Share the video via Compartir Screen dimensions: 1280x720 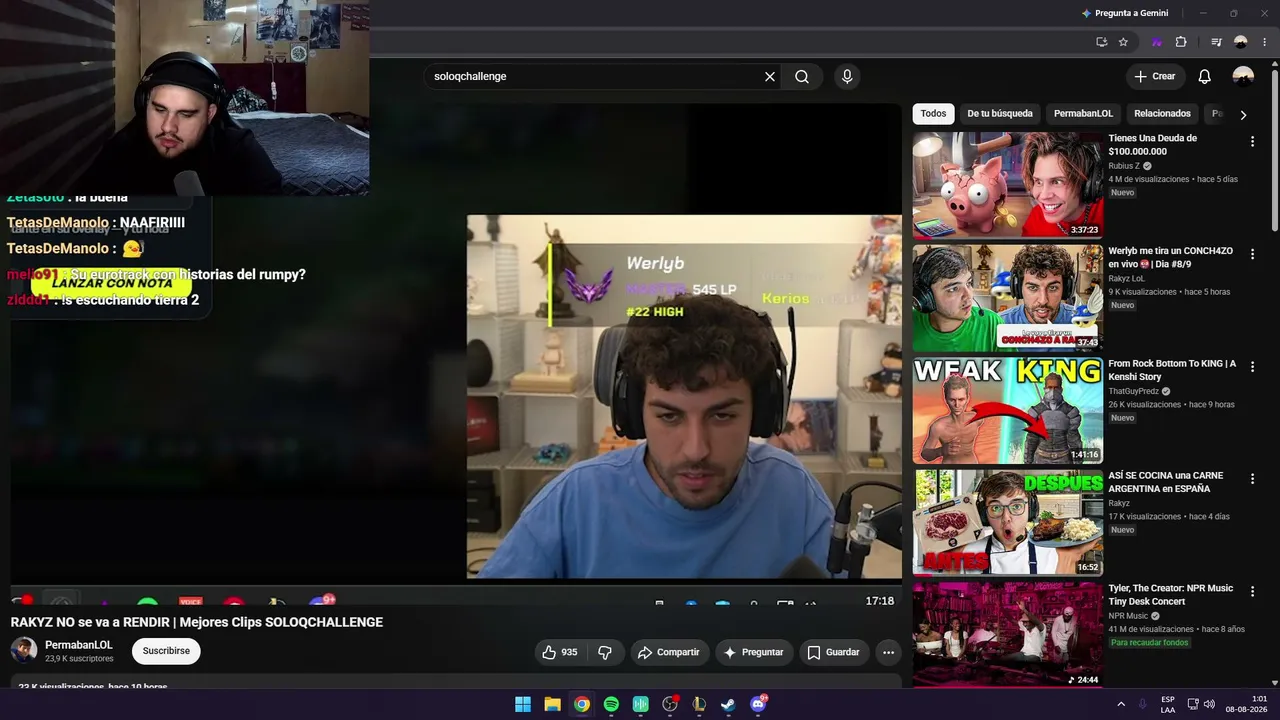669,652
